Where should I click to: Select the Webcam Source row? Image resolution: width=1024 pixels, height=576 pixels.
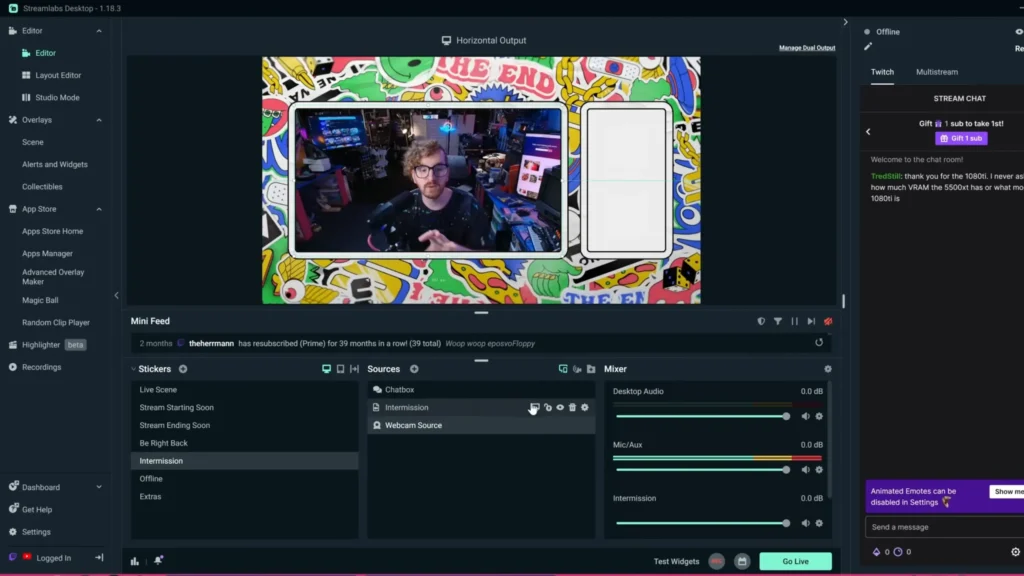(481, 425)
